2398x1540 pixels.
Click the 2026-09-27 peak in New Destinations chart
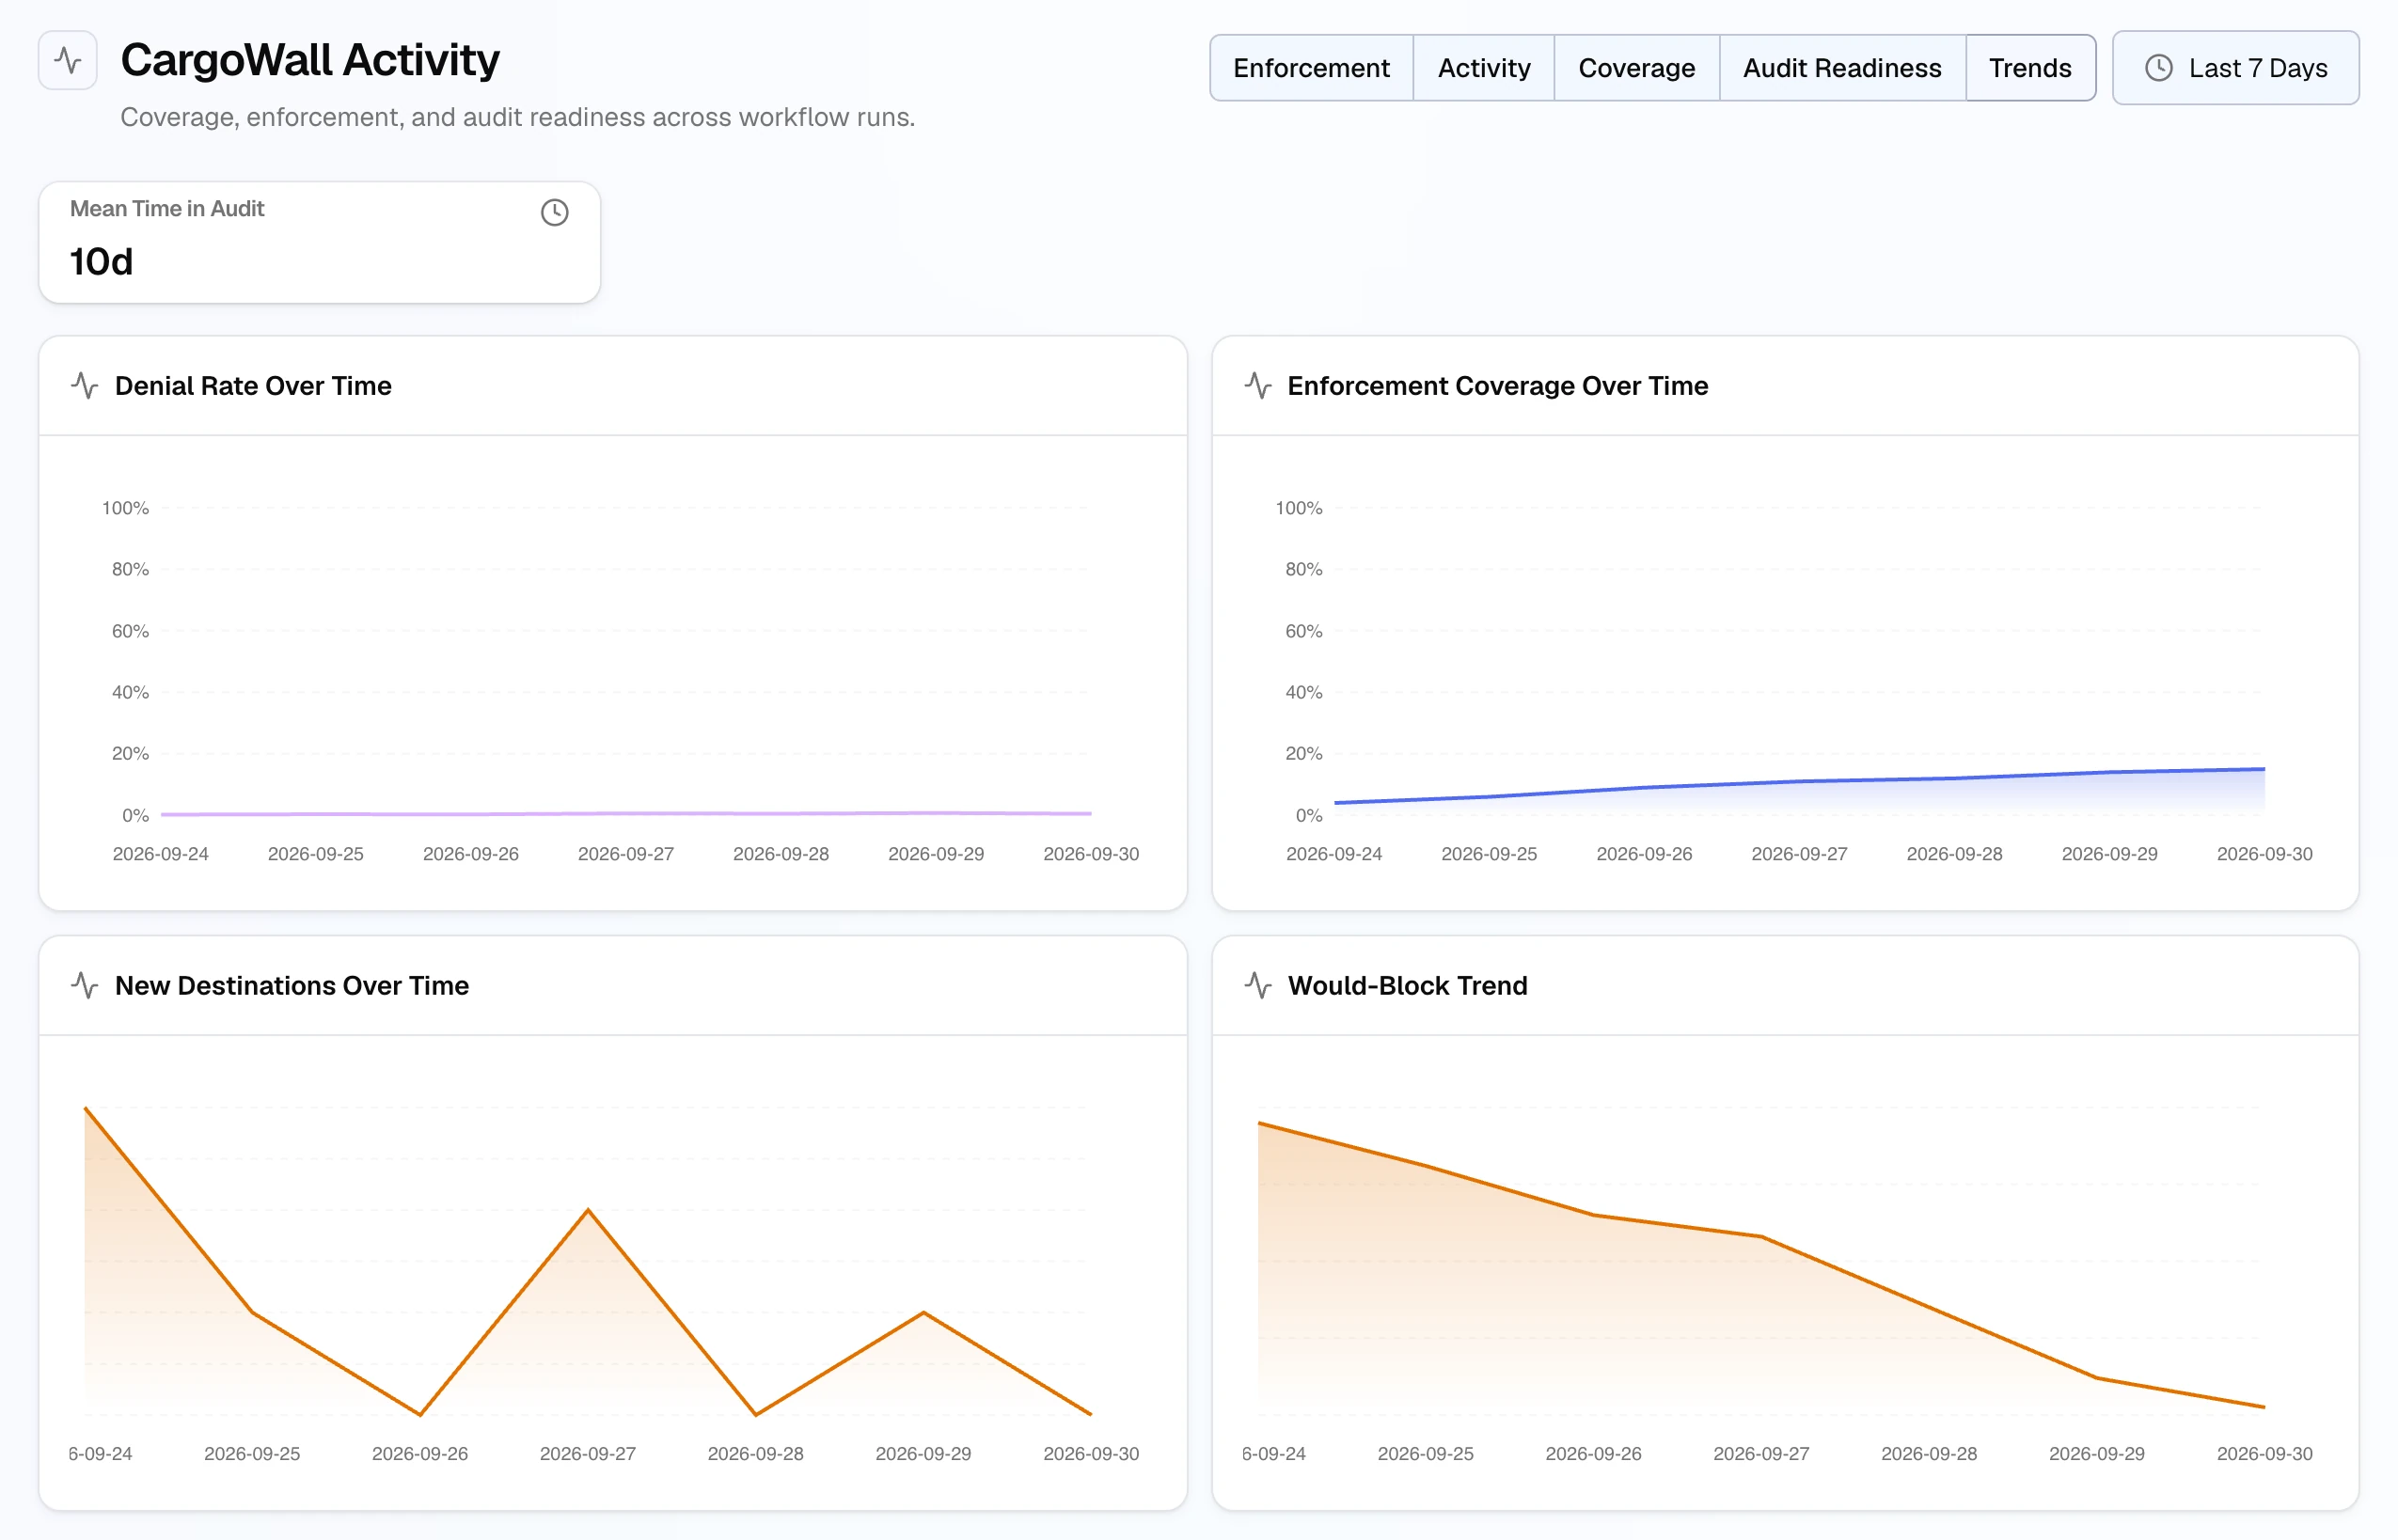click(x=588, y=1210)
